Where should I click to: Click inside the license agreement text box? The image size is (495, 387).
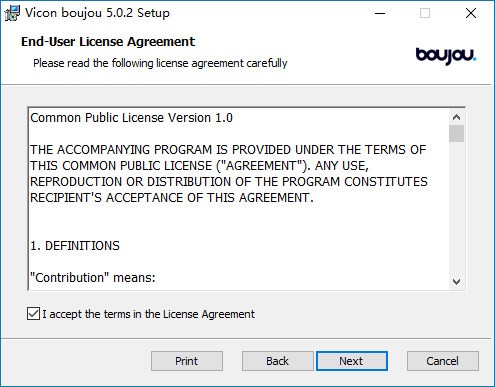[x=239, y=199]
